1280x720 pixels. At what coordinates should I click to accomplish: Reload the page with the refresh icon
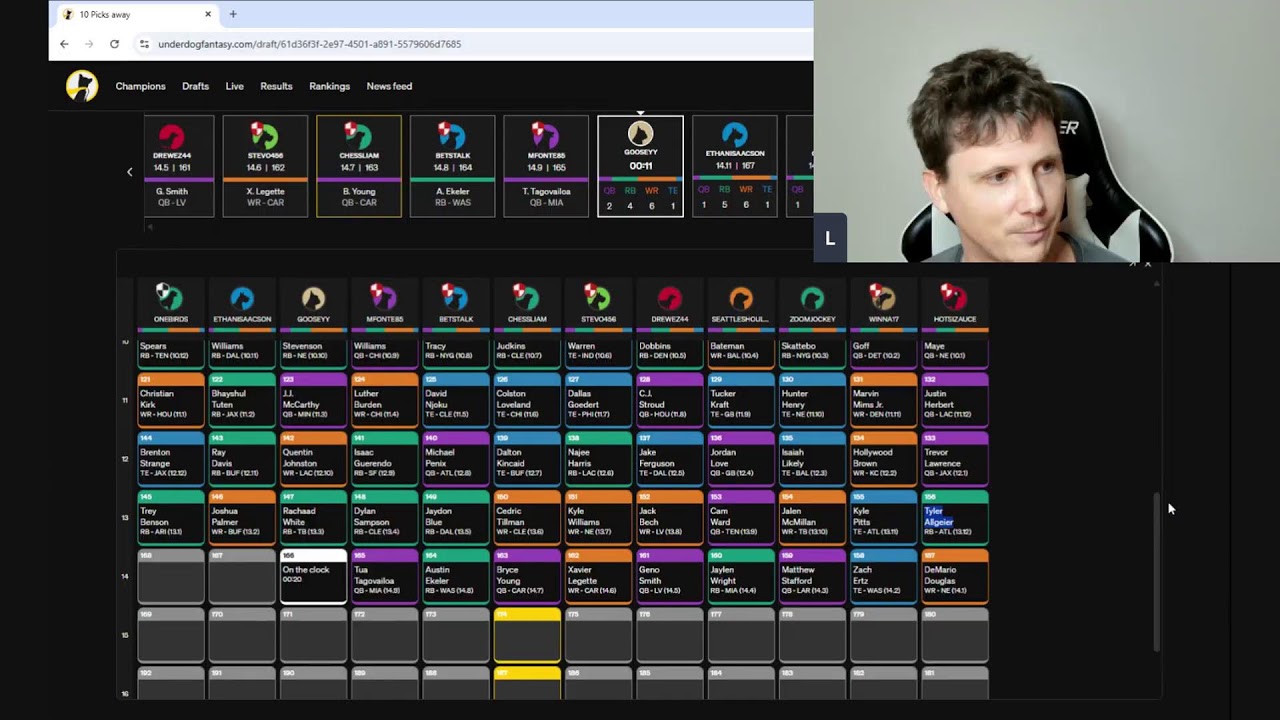[114, 44]
